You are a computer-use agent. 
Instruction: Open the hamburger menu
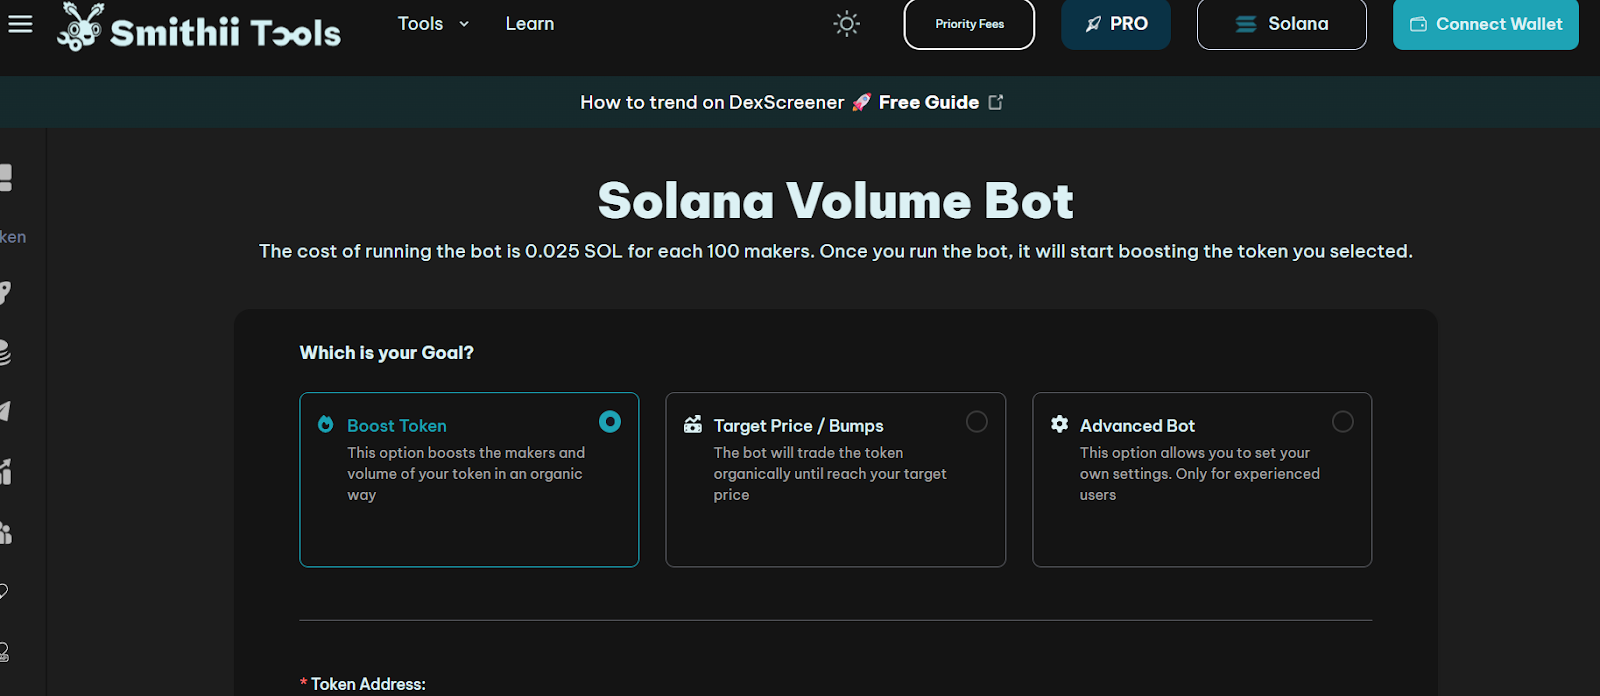point(20,24)
